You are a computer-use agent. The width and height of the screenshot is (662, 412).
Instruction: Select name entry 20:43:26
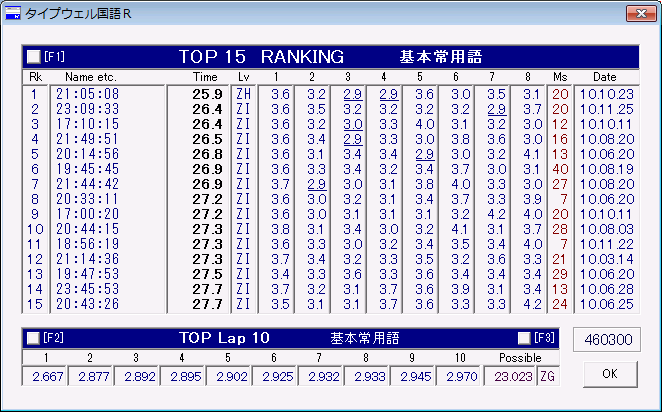pyautogui.click(x=88, y=304)
